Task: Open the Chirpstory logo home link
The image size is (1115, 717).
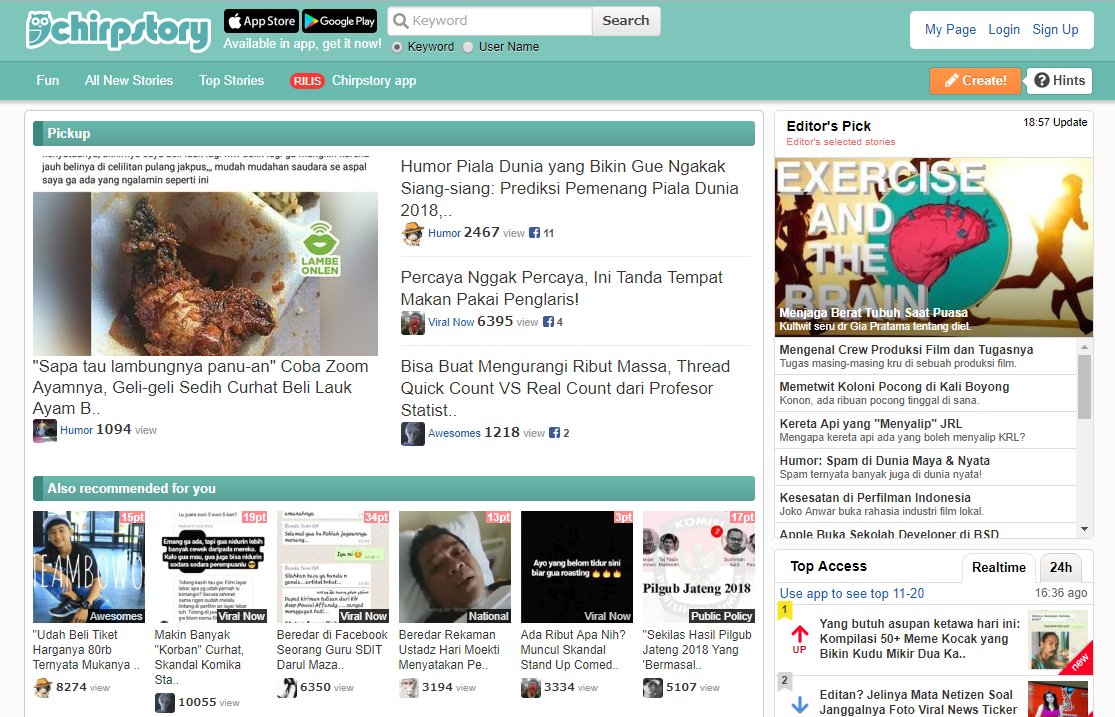Action: click(118, 31)
